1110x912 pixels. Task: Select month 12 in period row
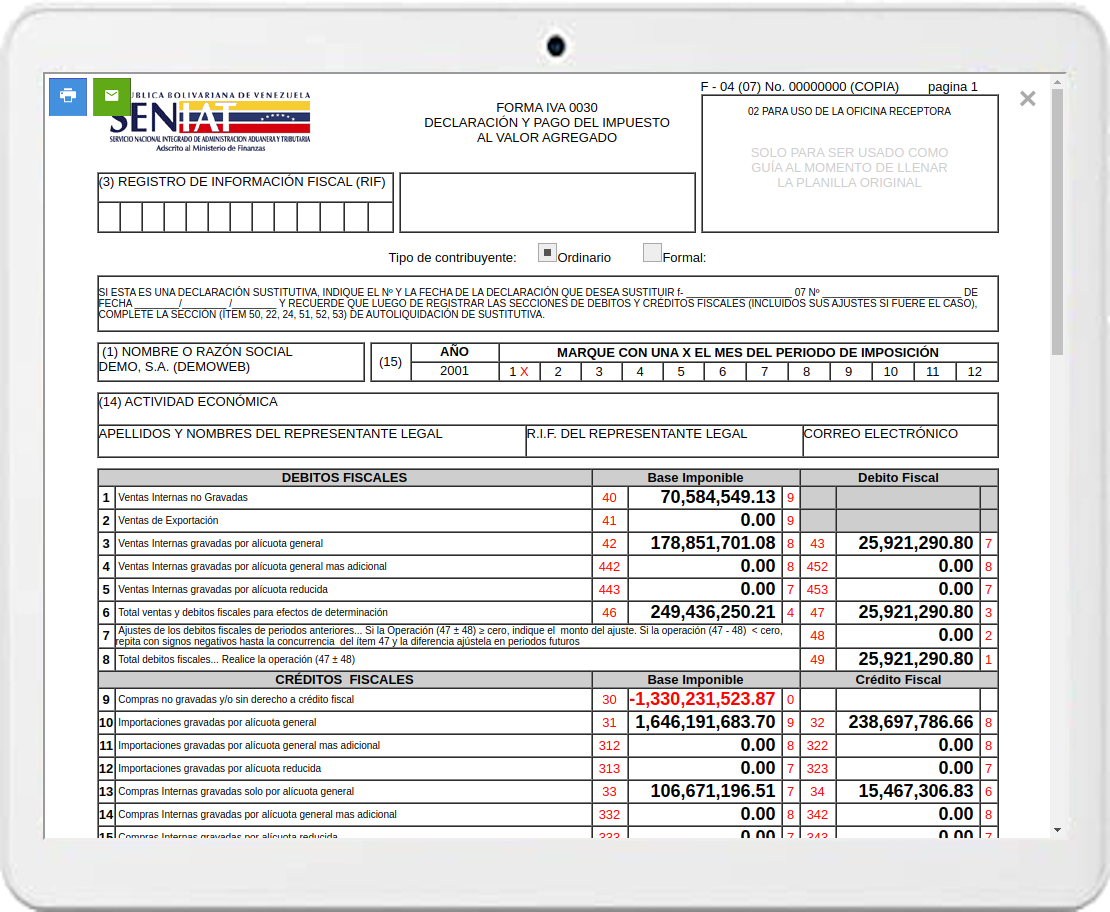(975, 372)
